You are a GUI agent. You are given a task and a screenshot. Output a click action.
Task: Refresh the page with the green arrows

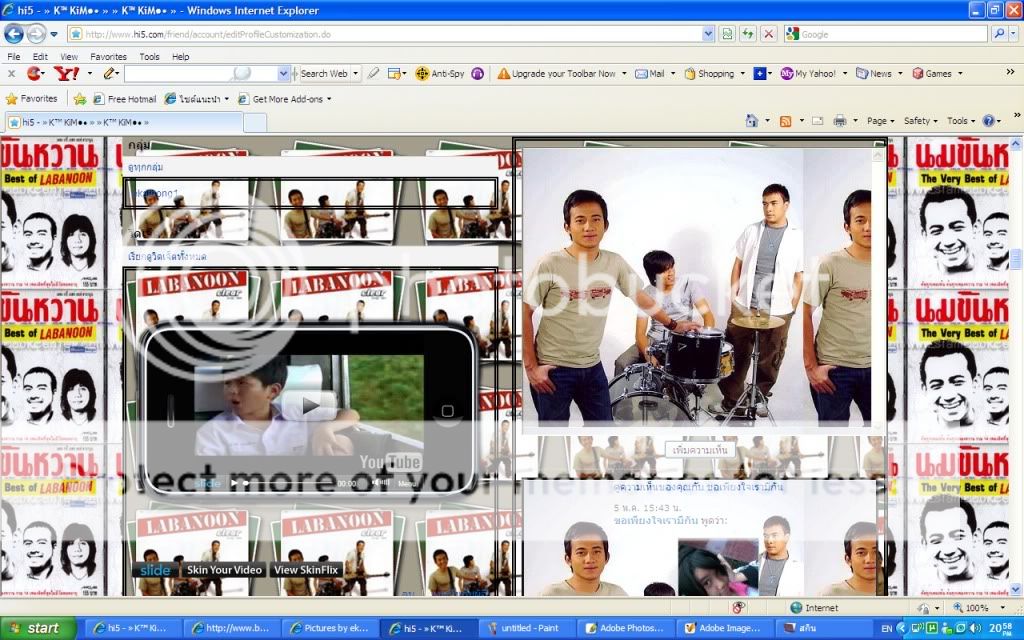click(748, 34)
